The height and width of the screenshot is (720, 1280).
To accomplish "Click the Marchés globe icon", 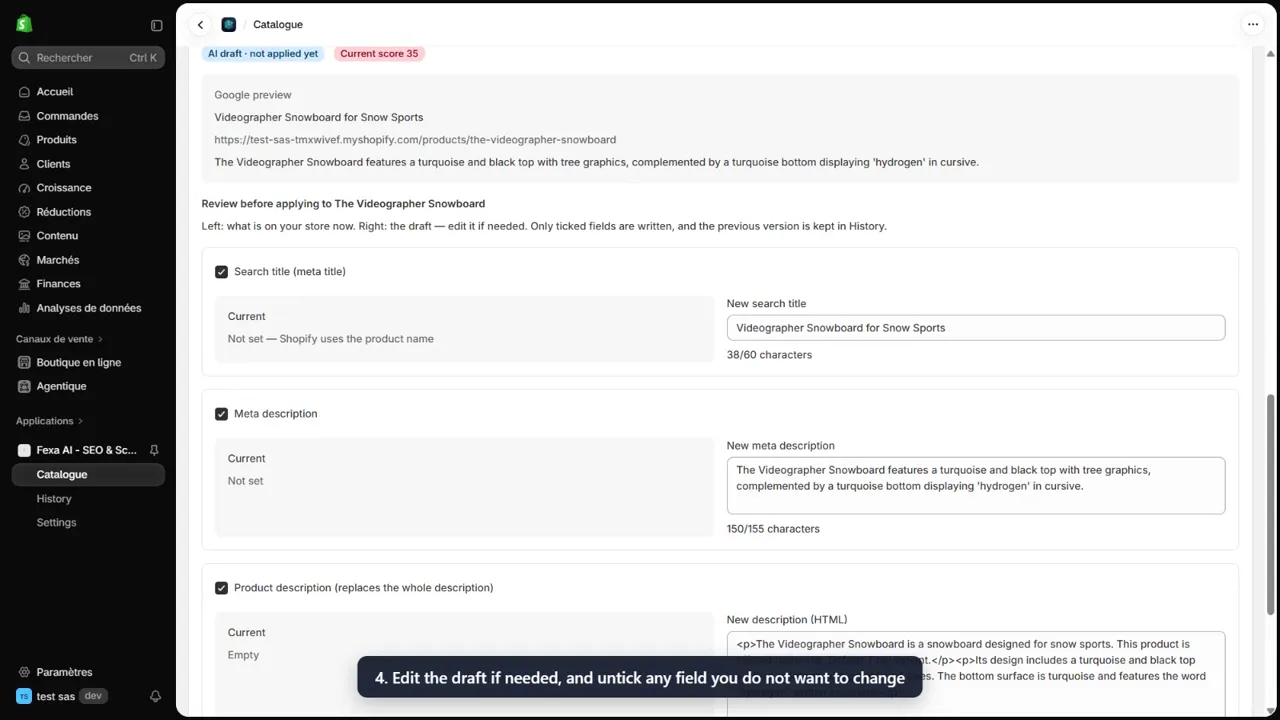I will click(24, 260).
